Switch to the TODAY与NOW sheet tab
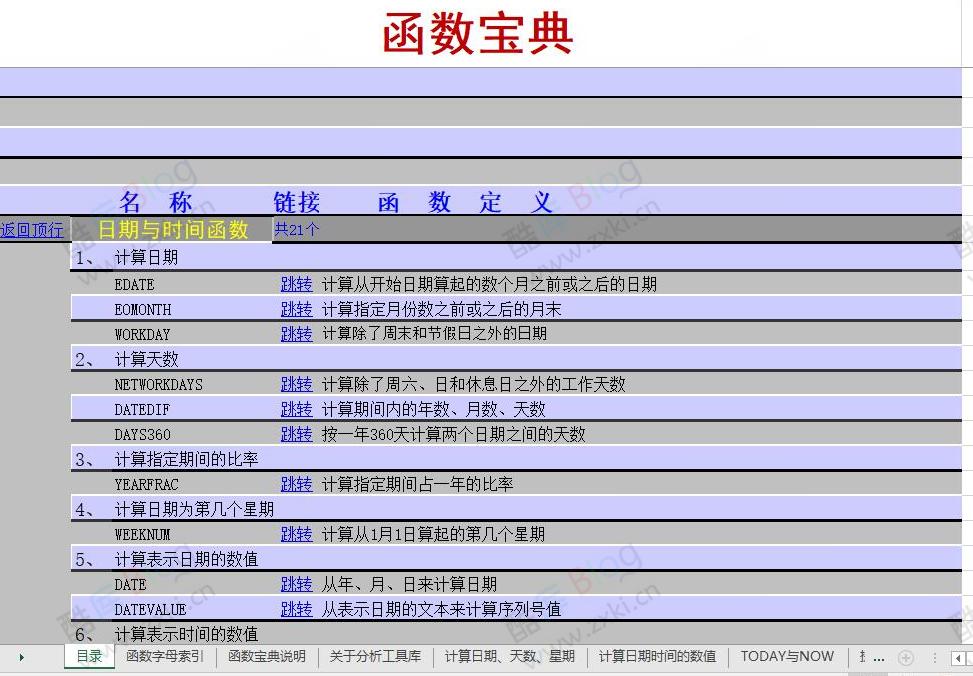The width and height of the screenshot is (973, 676). (786, 657)
